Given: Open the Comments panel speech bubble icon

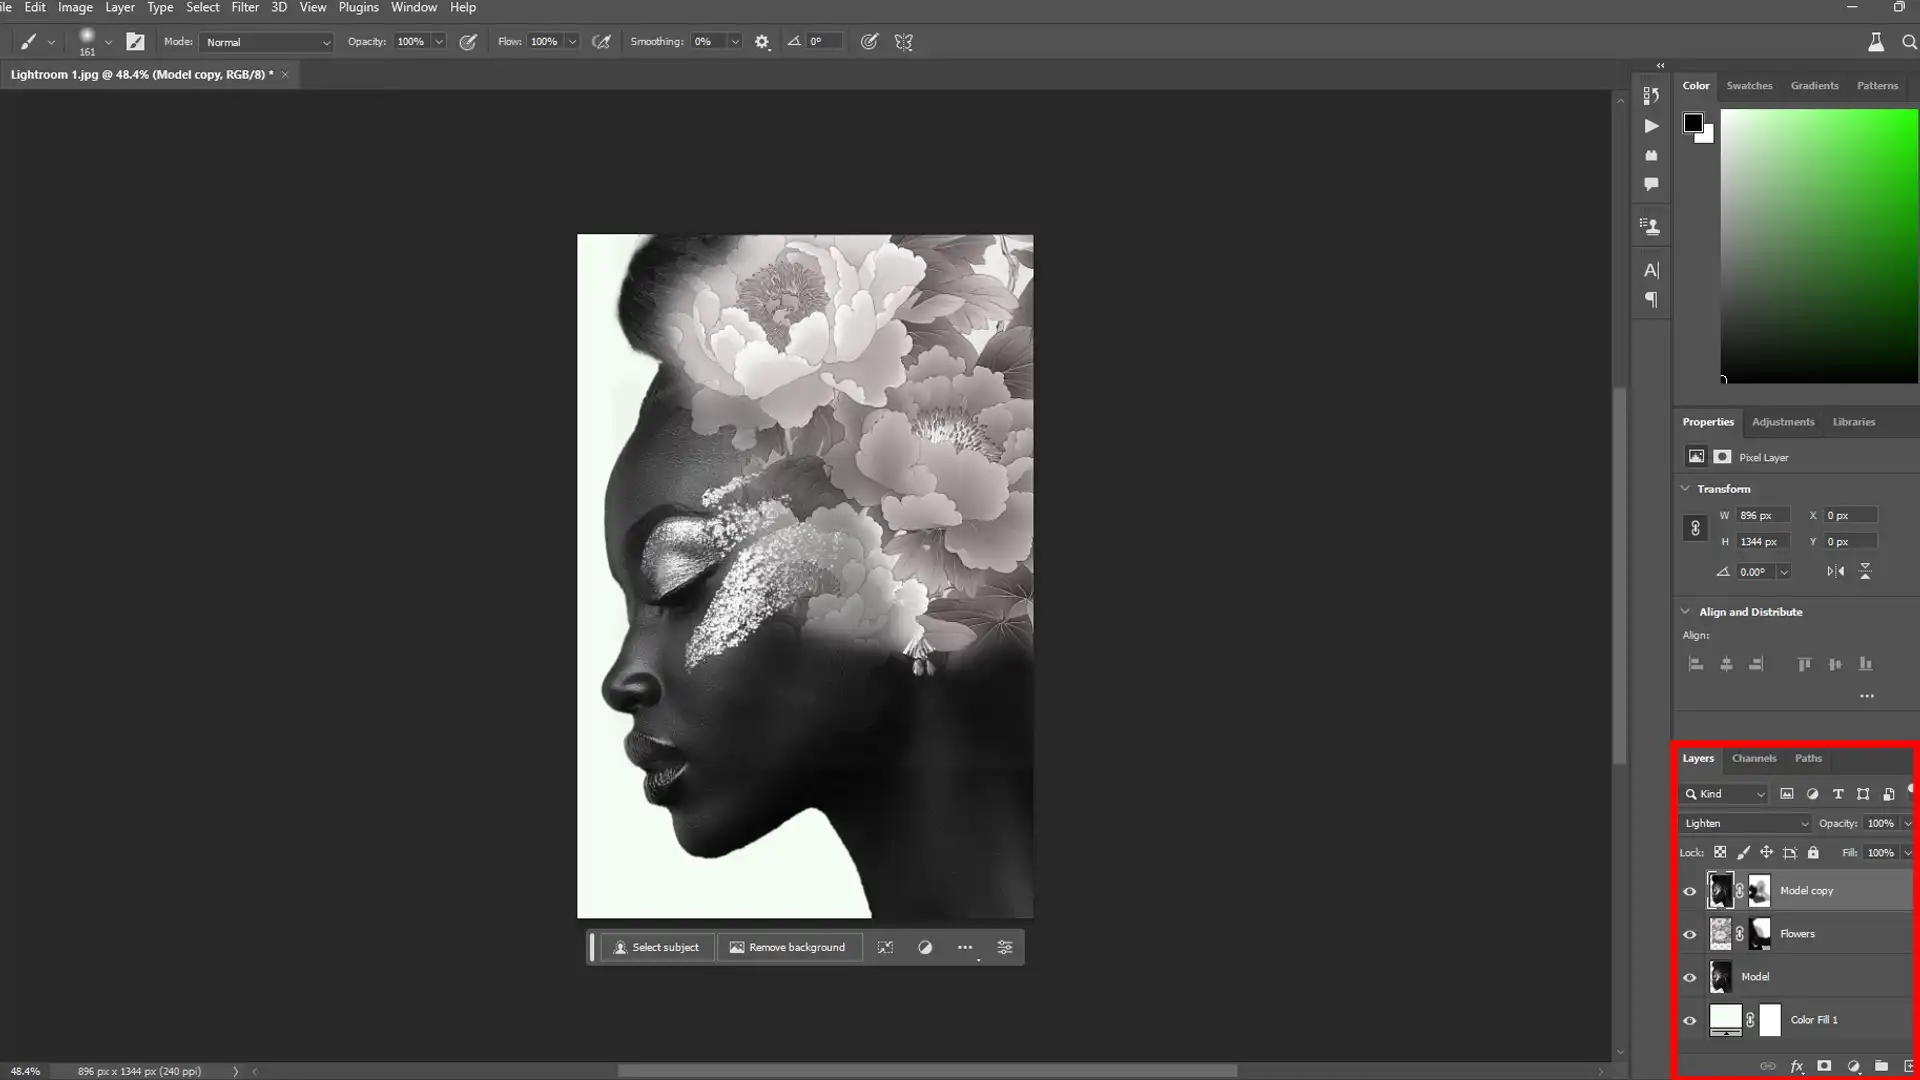Looking at the screenshot, I should pos(1651,184).
